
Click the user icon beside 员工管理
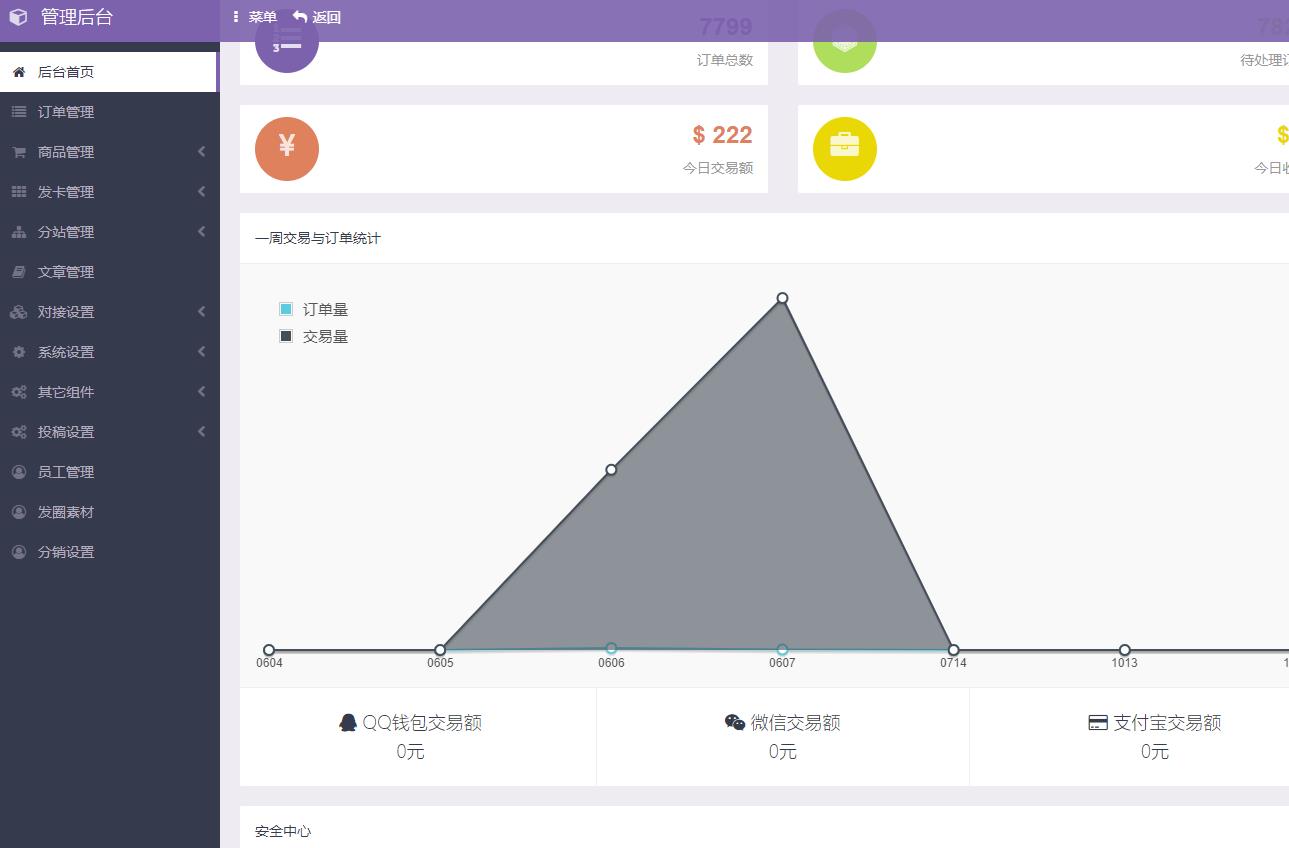pos(19,472)
